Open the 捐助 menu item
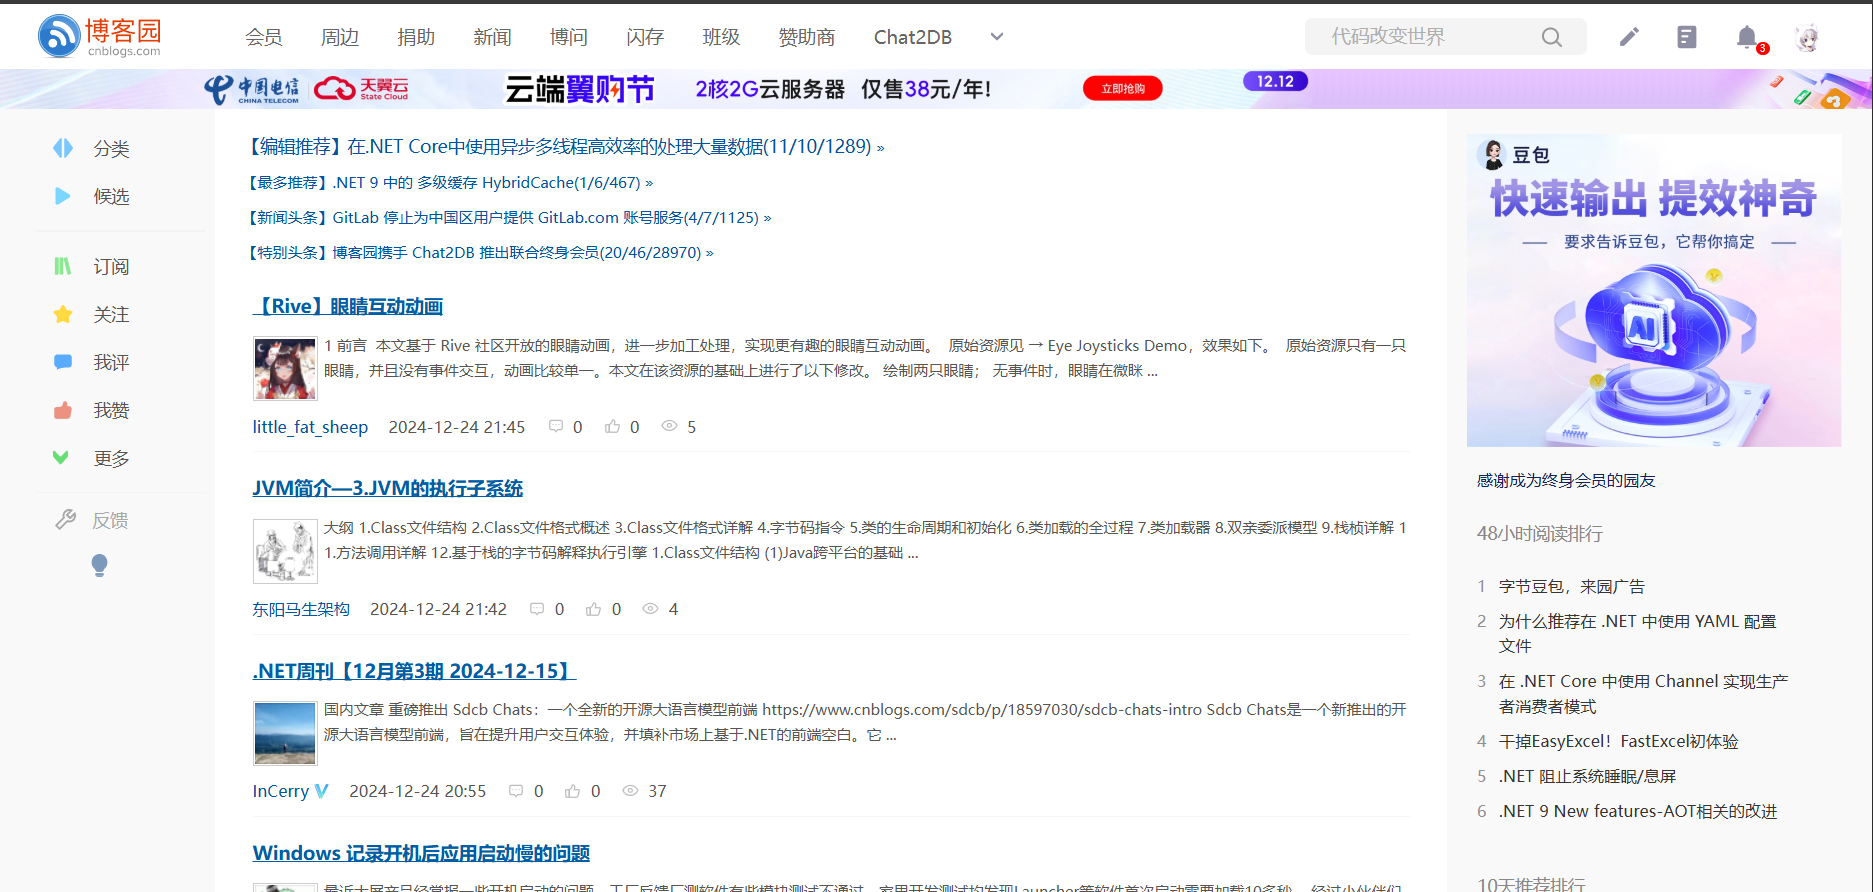Image resolution: width=1873 pixels, height=892 pixels. [x=416, y=37]
